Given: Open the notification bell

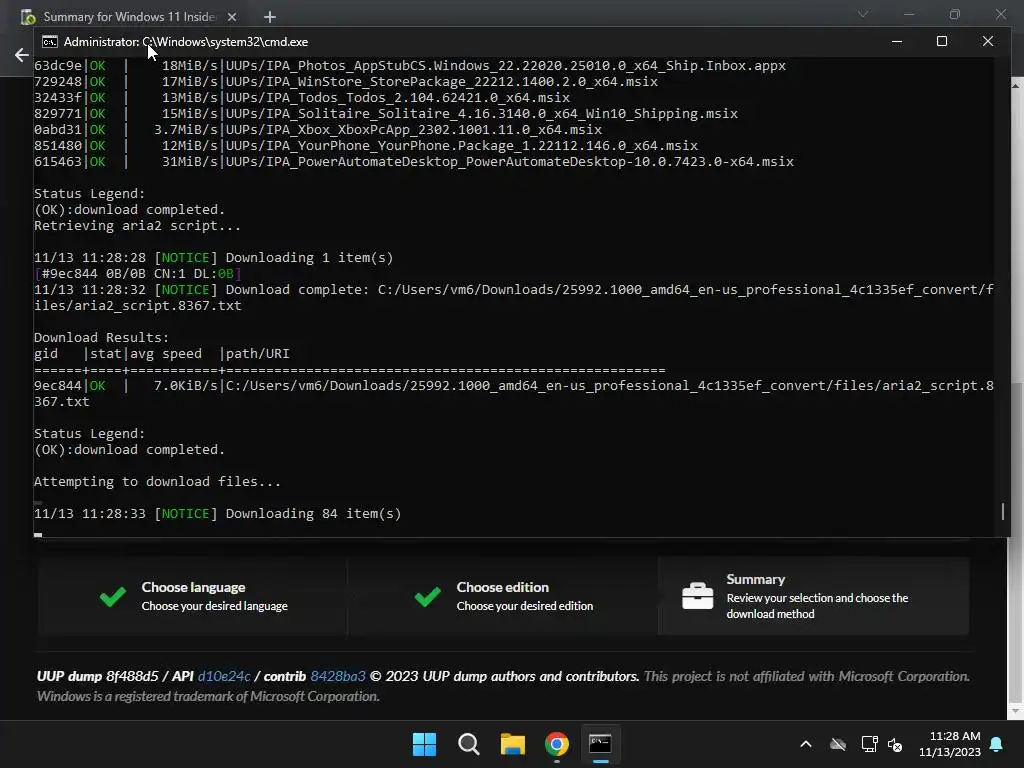Looking at the screenshot, I should pyautogui.click(x=997, y=744).
